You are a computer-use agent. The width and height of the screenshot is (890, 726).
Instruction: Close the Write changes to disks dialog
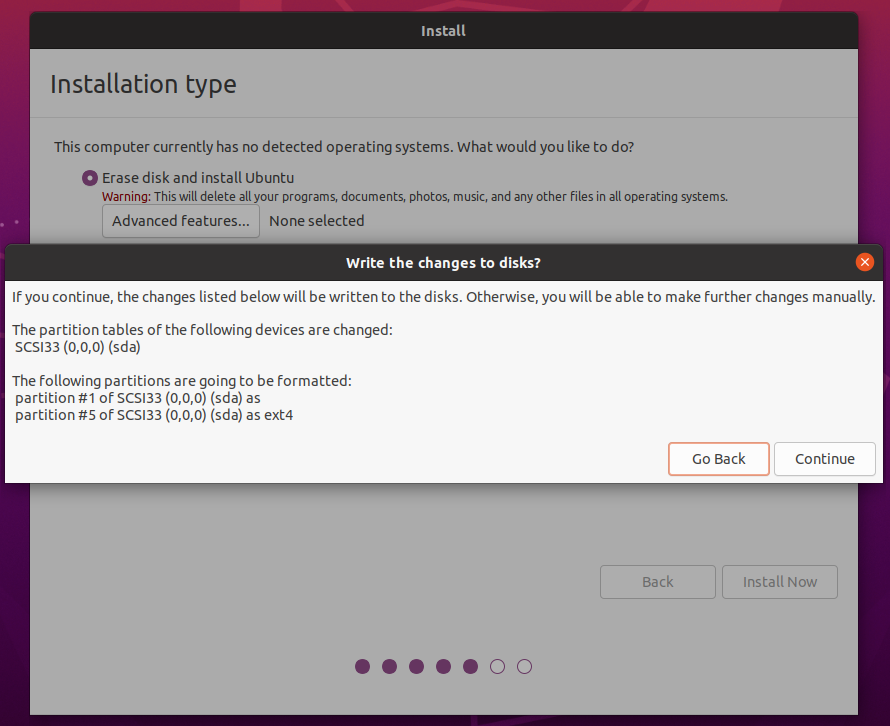pos(865,262)
